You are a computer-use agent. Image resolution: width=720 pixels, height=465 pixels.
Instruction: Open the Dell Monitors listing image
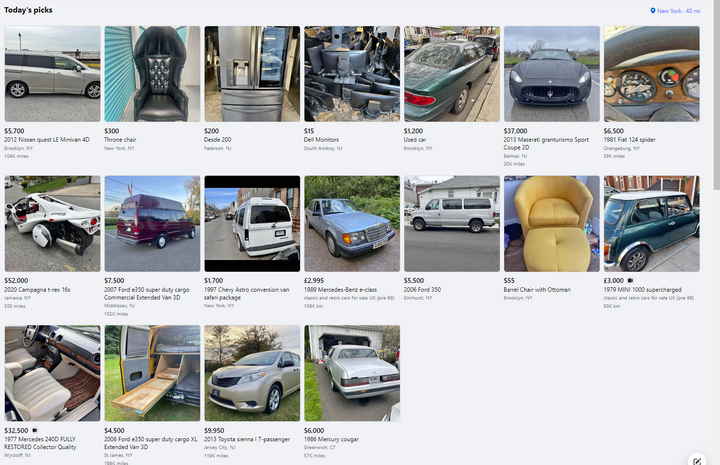[x=352, y=73]
